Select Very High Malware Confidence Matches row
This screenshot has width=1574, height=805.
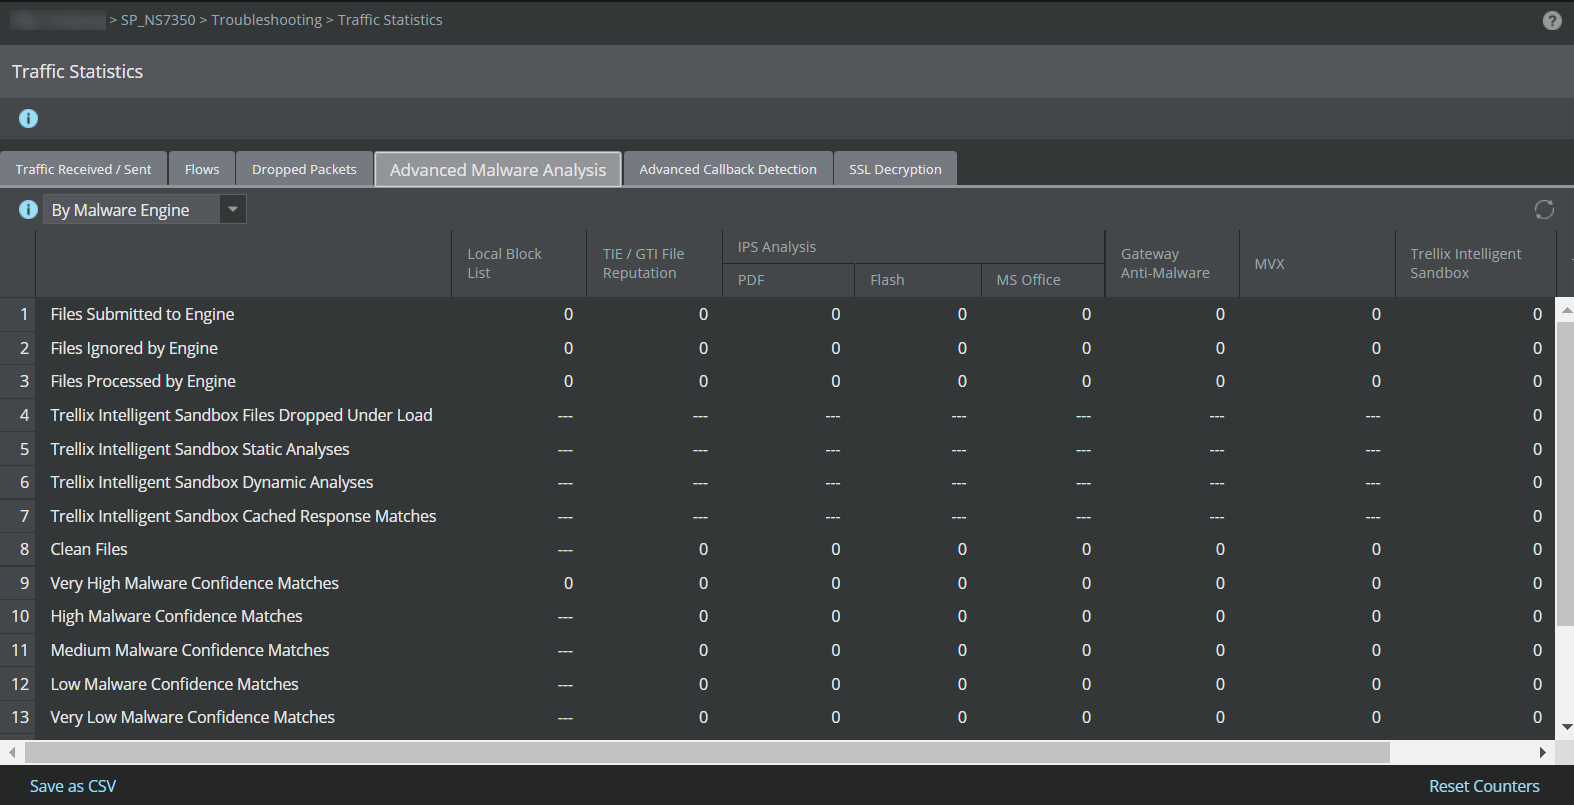[x=778, y=583]
